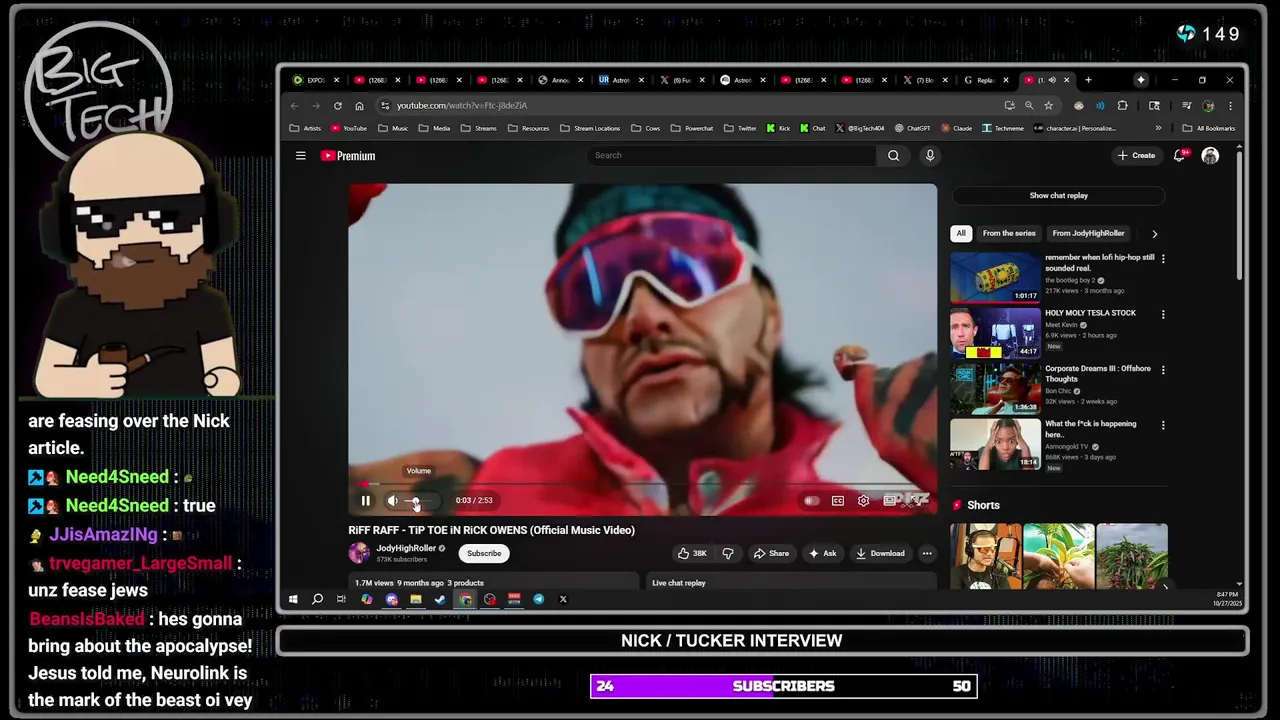
Task: Expand hidden bookmarks with the double chevron
Action: [1158, 128]
